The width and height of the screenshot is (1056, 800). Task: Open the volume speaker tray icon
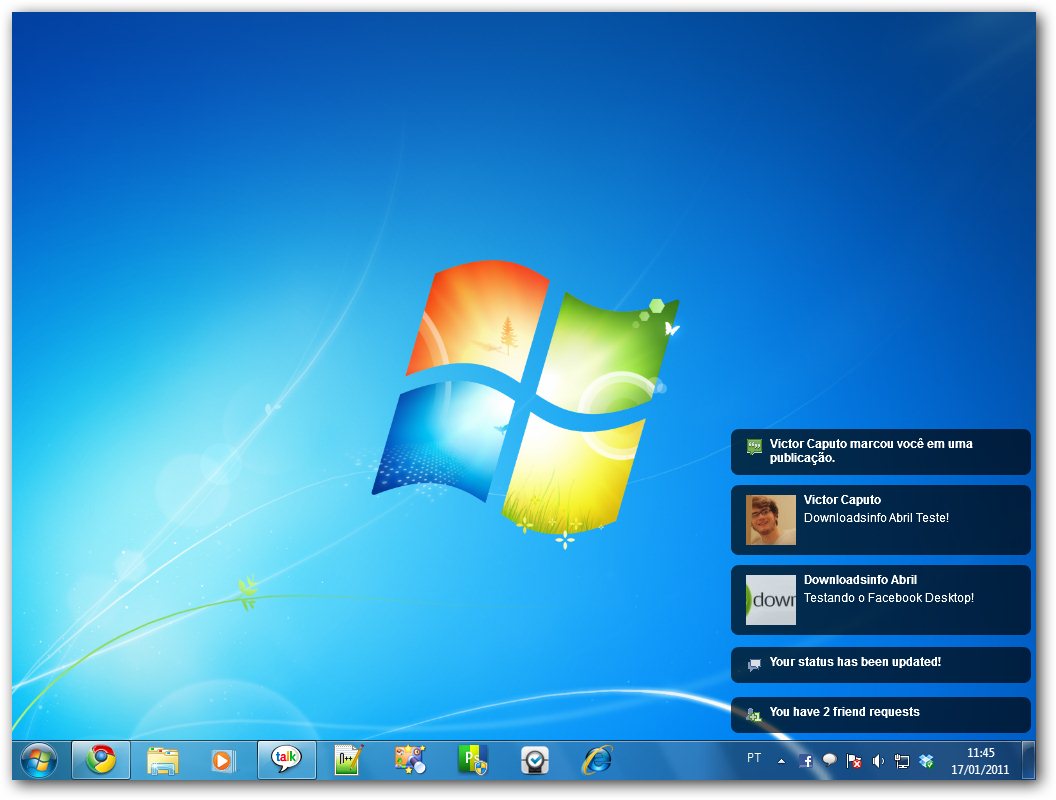coord(878,761)
